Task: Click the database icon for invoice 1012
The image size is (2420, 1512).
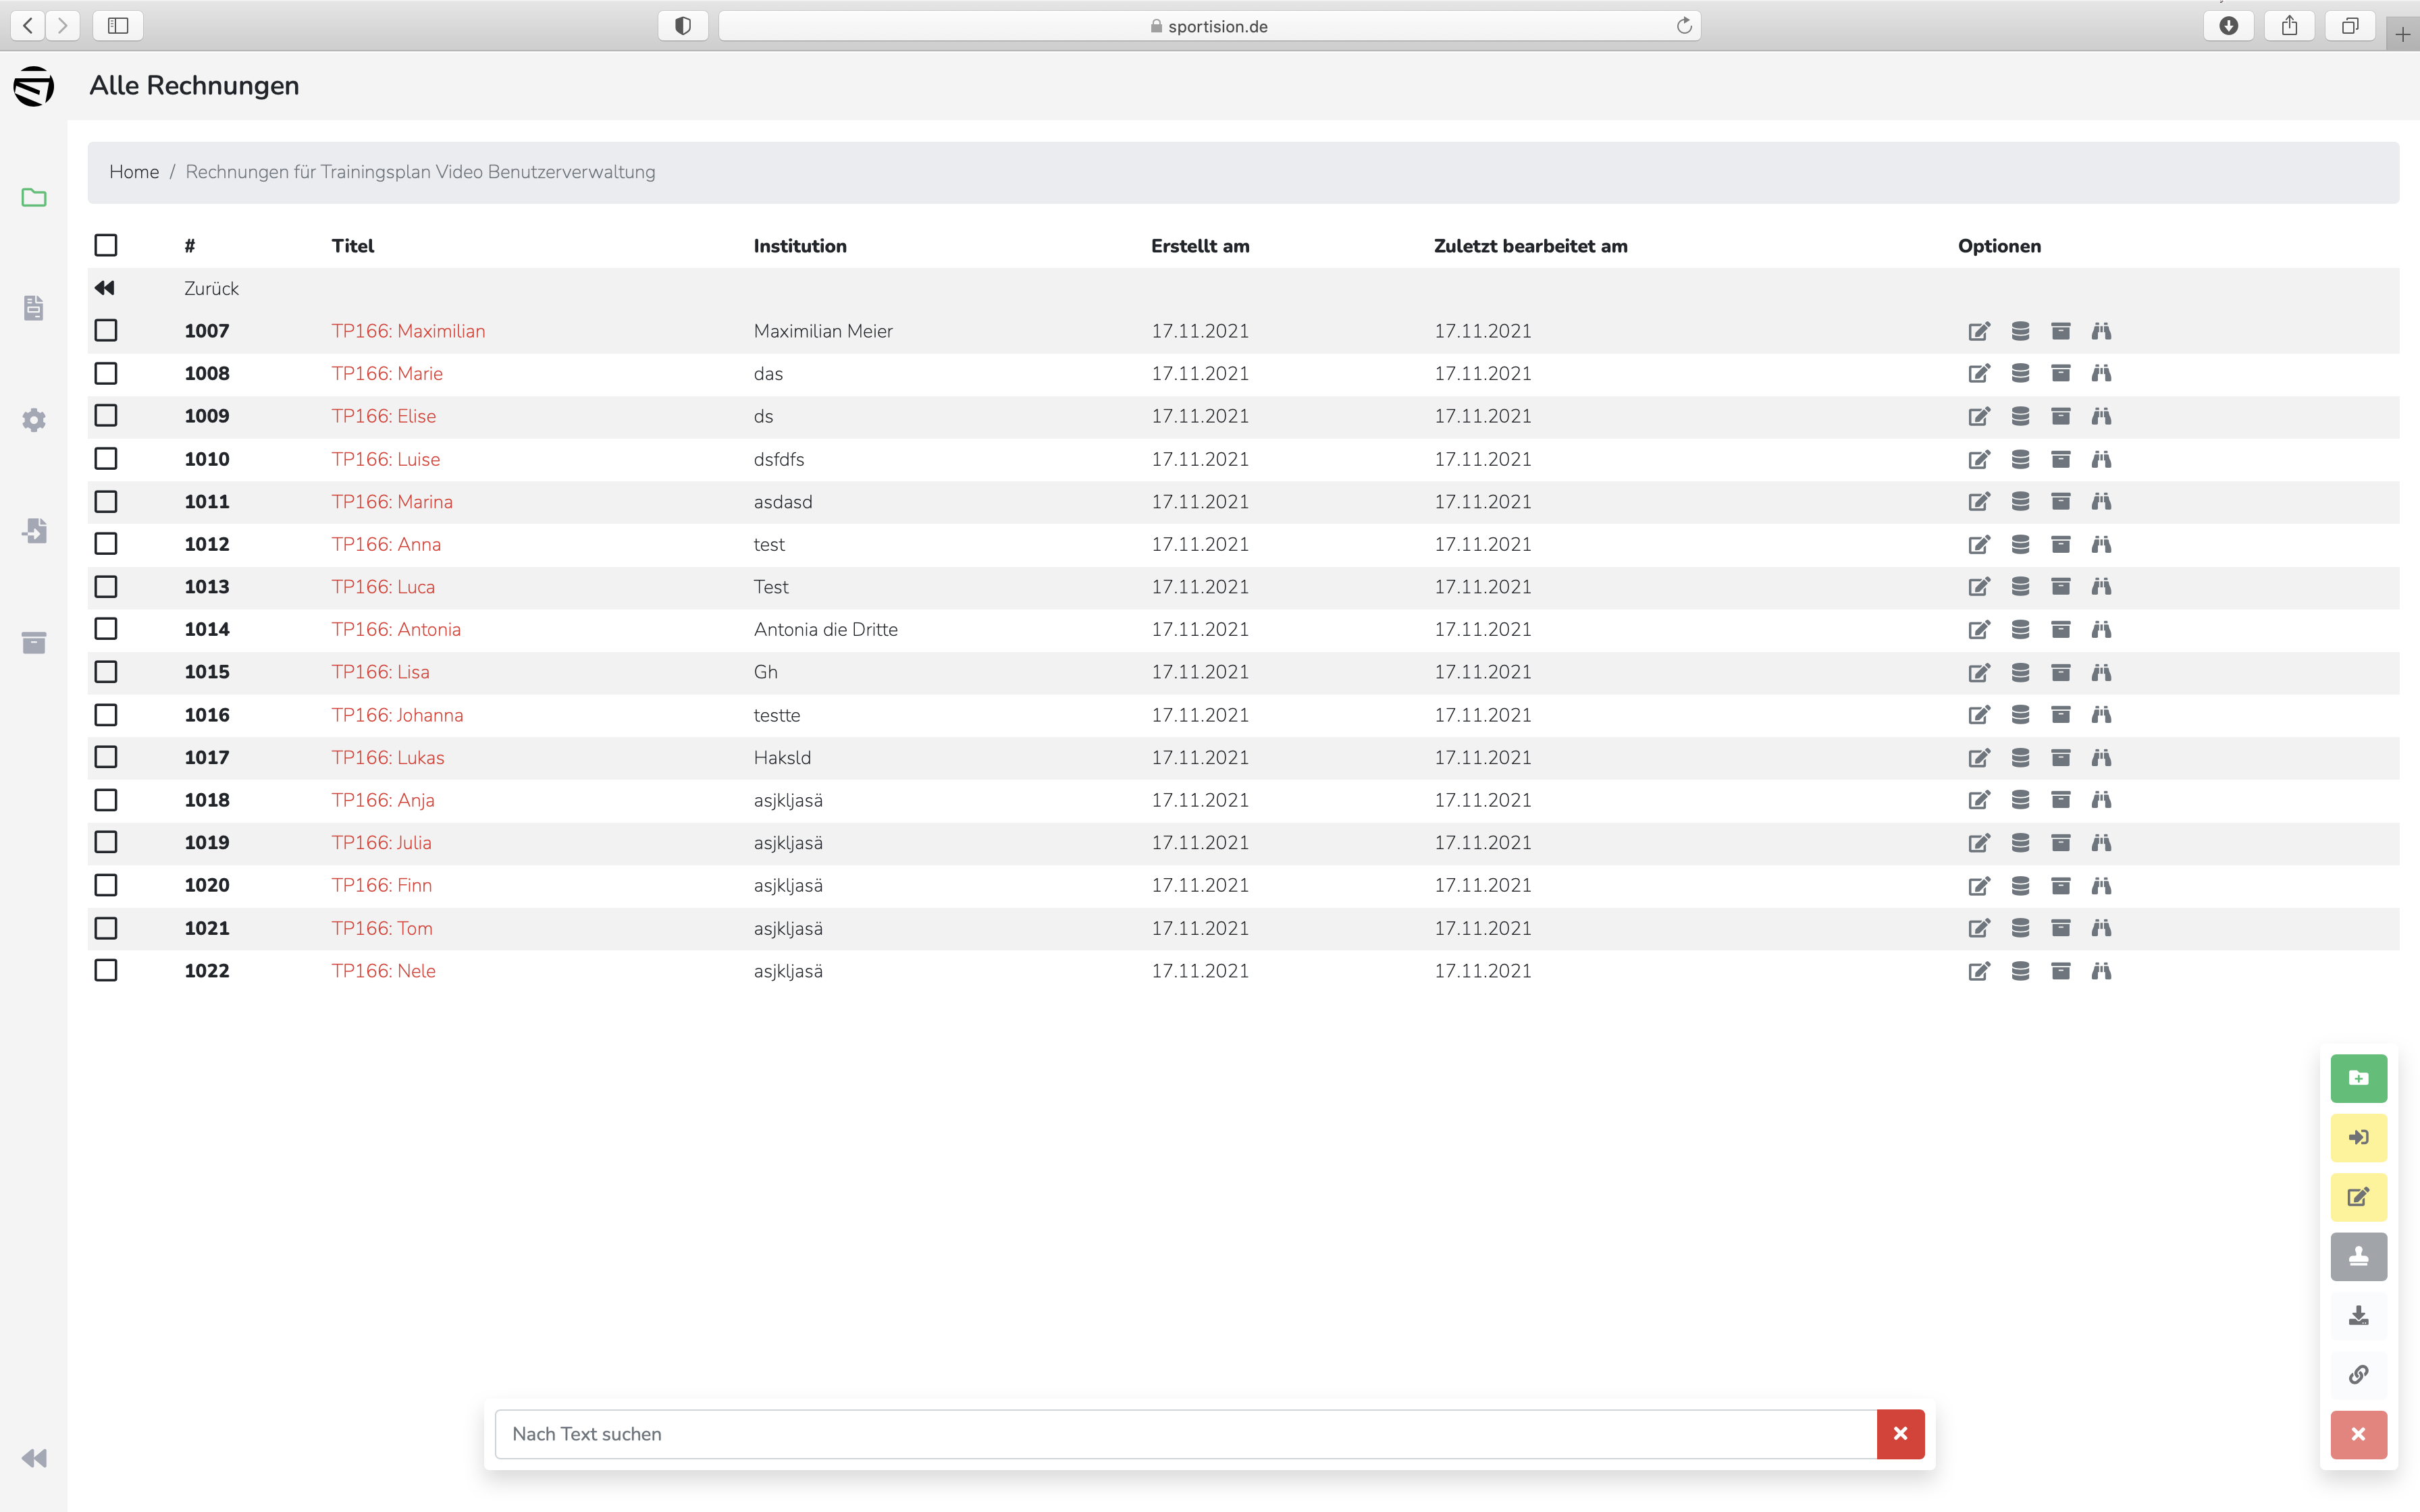Action: [2020, 544]
